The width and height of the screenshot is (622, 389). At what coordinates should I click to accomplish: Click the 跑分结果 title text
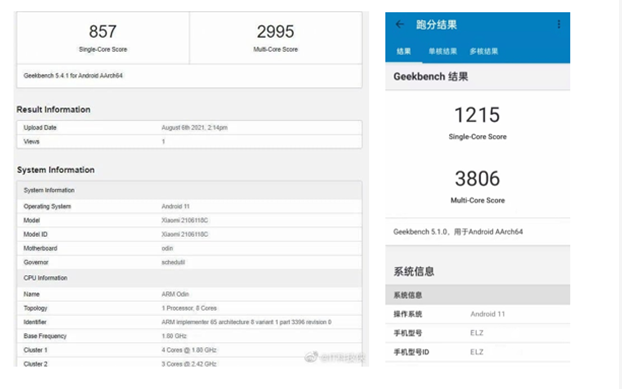[x=436, y=25]
